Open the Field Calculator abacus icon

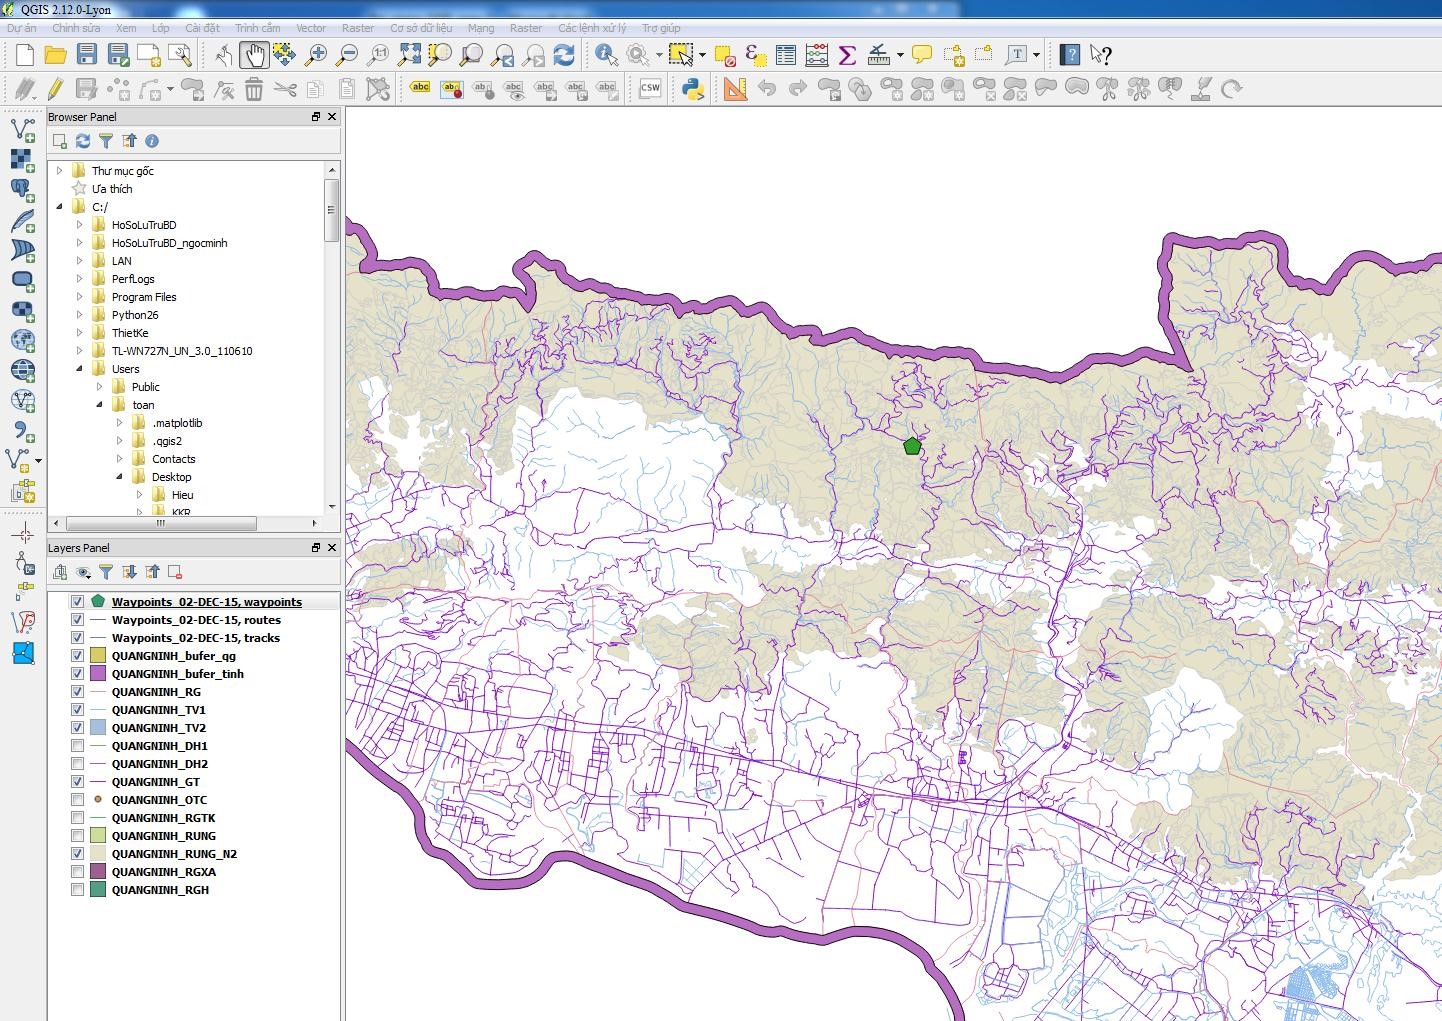(817, 55)
